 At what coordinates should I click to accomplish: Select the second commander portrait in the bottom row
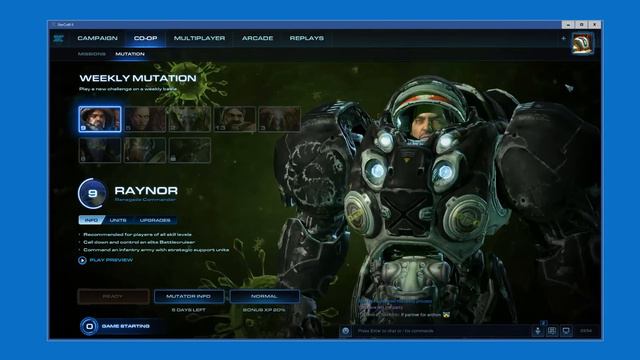pyautogui.click(x=145, y=150)
